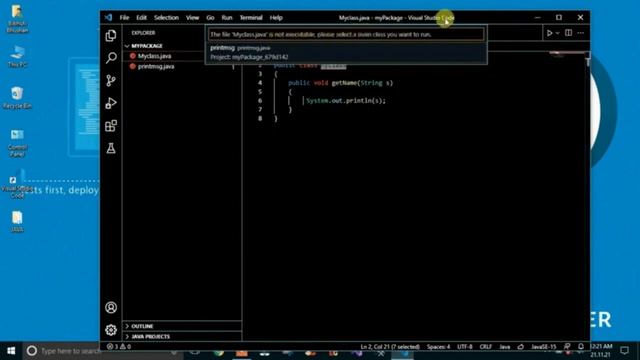Open the Extensions view
This screenshot has width=640, height=360.
[x=111, y=126]
